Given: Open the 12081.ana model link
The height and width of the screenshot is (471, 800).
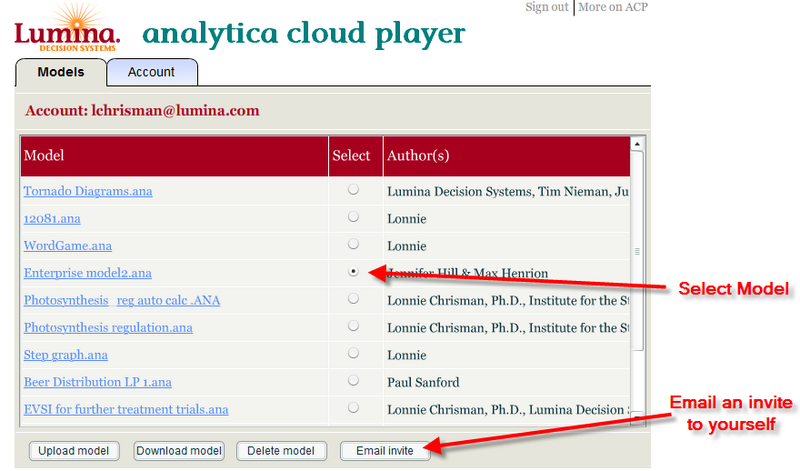Looking at the screenshot, I should coord(52,218).
